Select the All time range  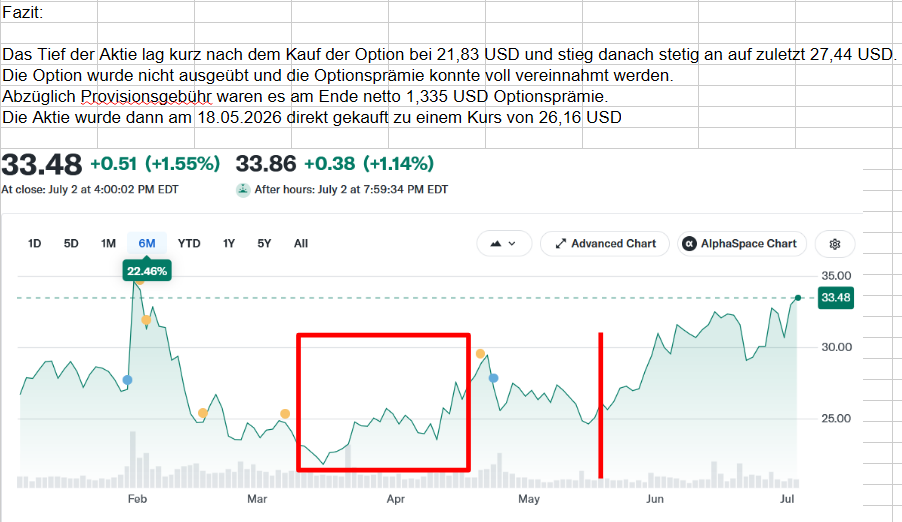(x=301, y=243)
